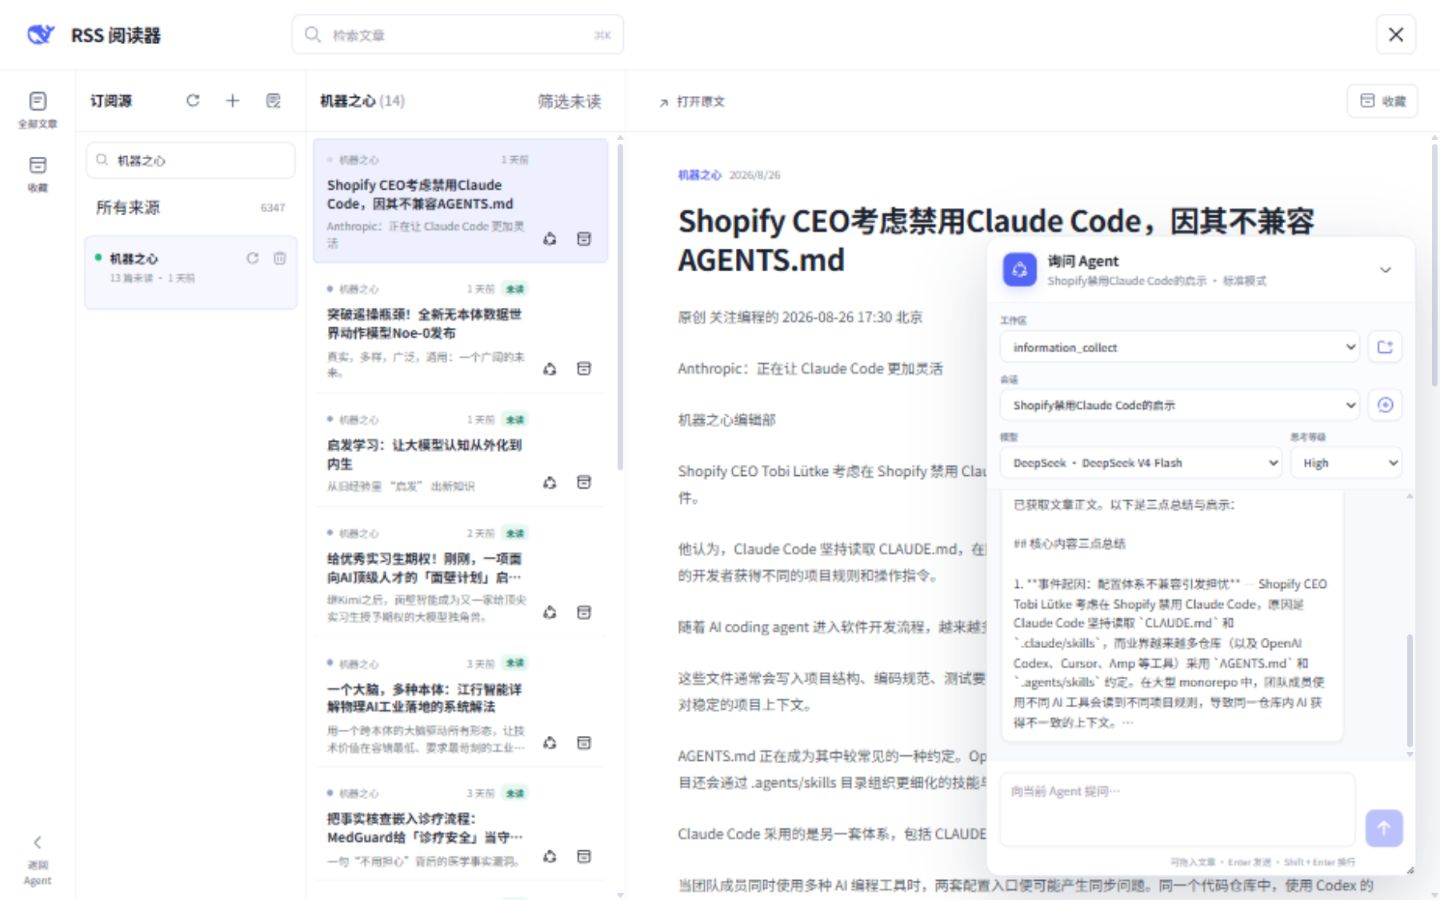Toggle the 筛选未读 unread filter

[x=569, y=101]
